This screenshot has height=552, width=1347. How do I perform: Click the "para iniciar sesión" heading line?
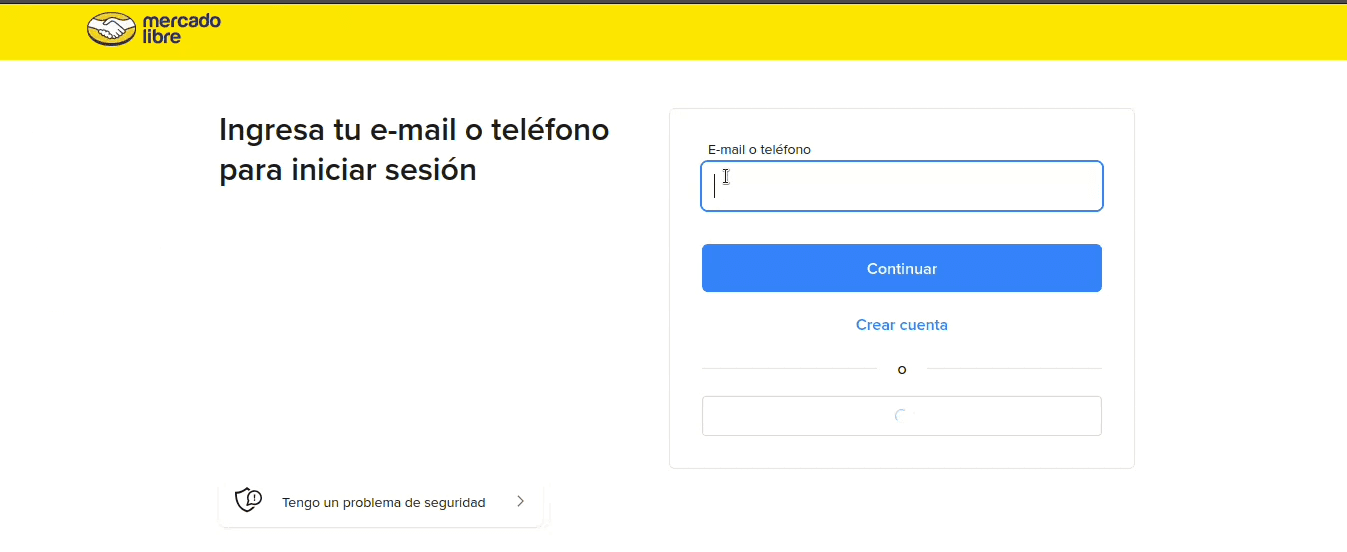tap(347, 170)
